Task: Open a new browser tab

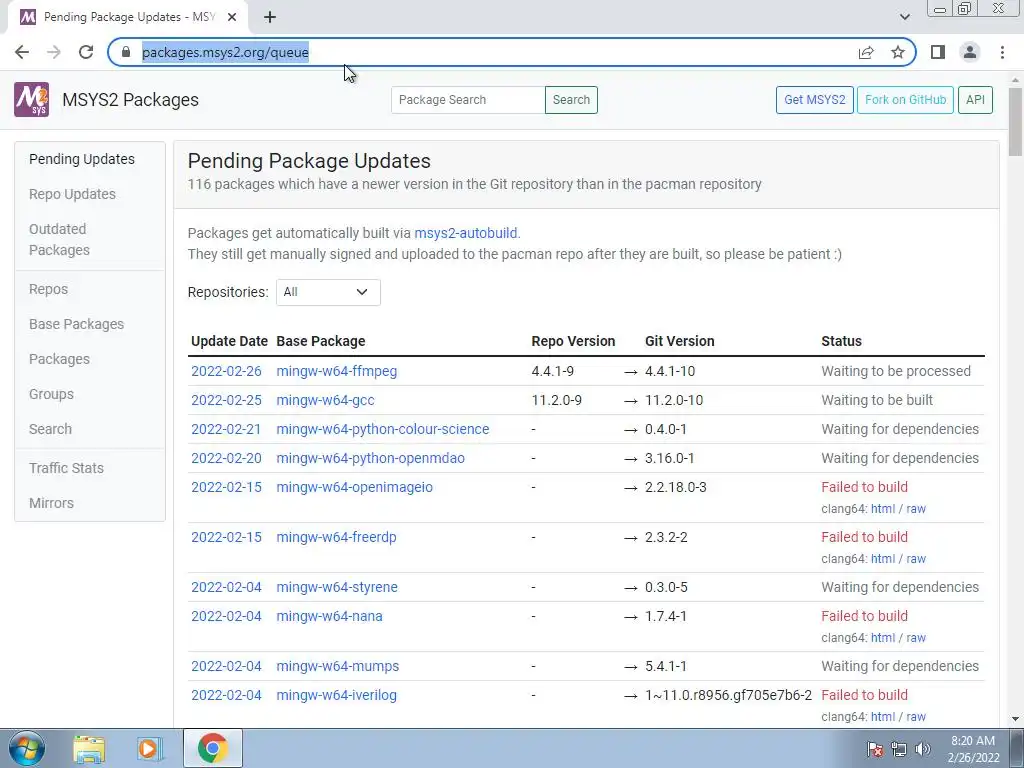Action: click(x=270, y=17)
